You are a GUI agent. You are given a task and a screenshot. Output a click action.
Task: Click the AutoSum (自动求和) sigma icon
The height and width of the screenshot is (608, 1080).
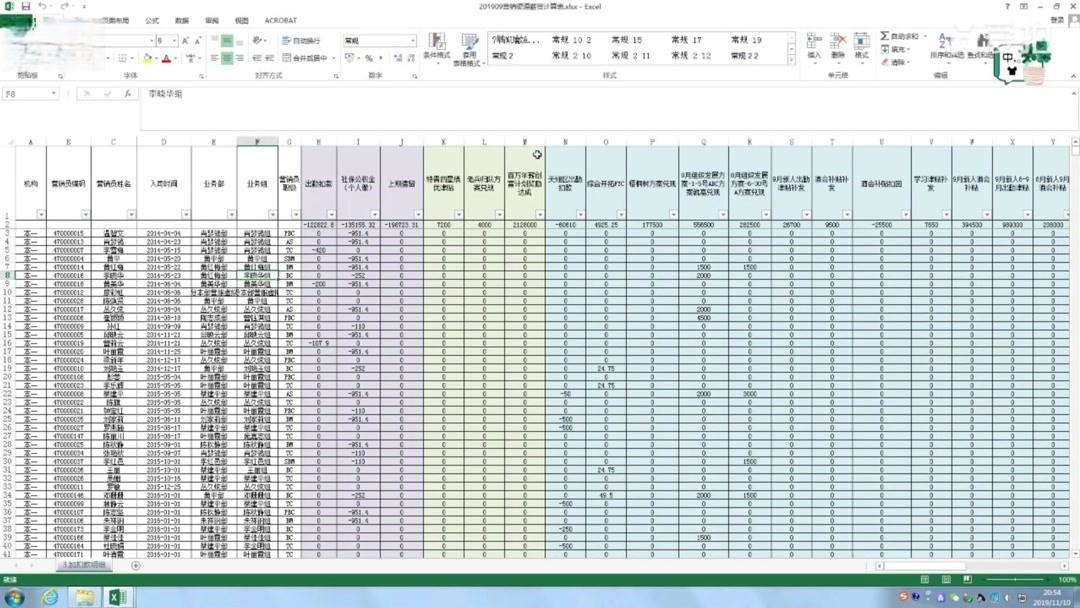click(x=884, y=36)
